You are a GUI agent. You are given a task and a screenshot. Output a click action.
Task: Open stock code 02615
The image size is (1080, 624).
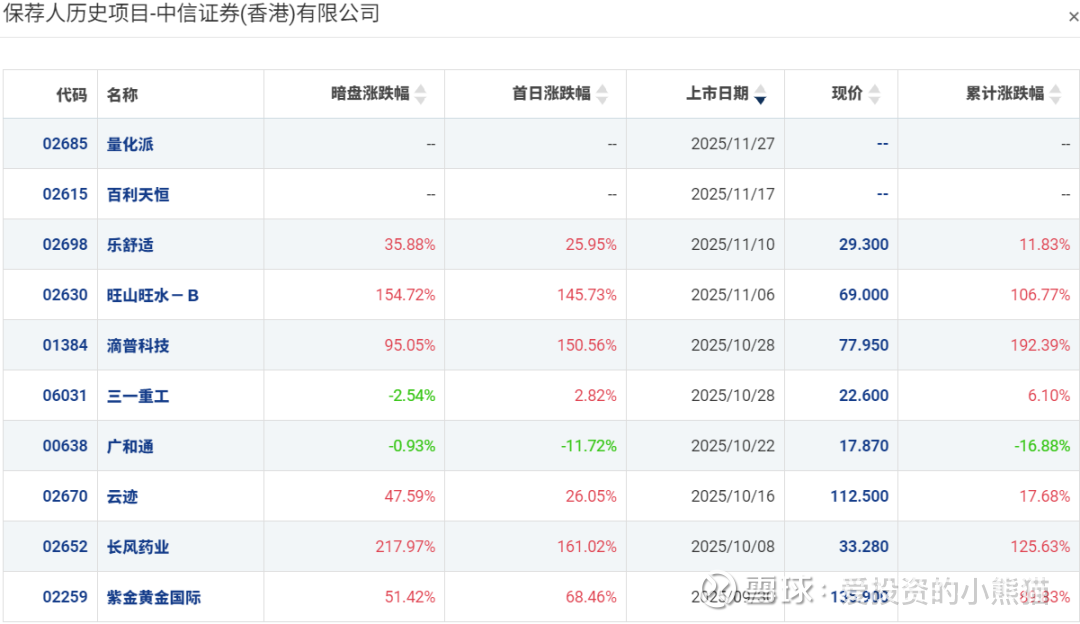(x=65, y=194)
